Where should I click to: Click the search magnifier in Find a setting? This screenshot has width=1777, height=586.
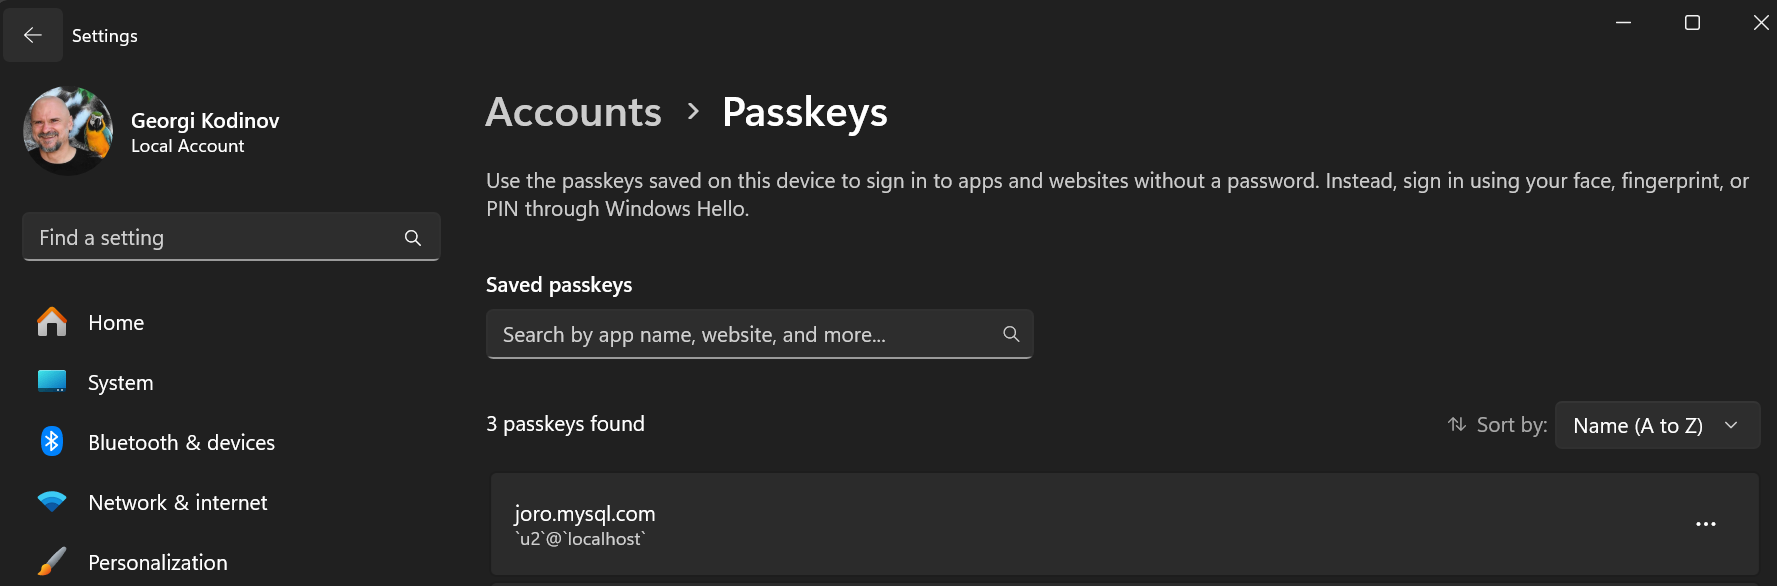(x=412, y=237)
